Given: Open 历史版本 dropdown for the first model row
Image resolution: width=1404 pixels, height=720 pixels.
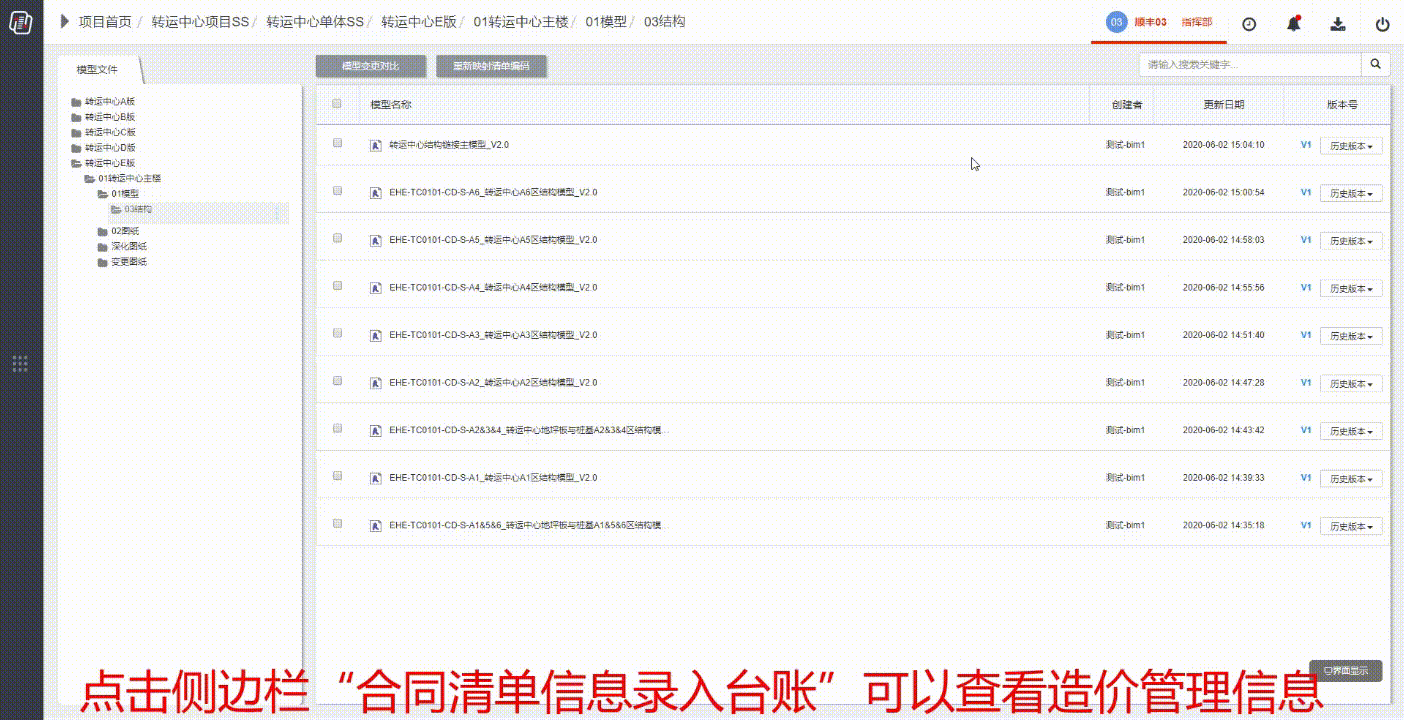Looking at the screenshot, I should pyautogui.click(x=1350, y=146).
